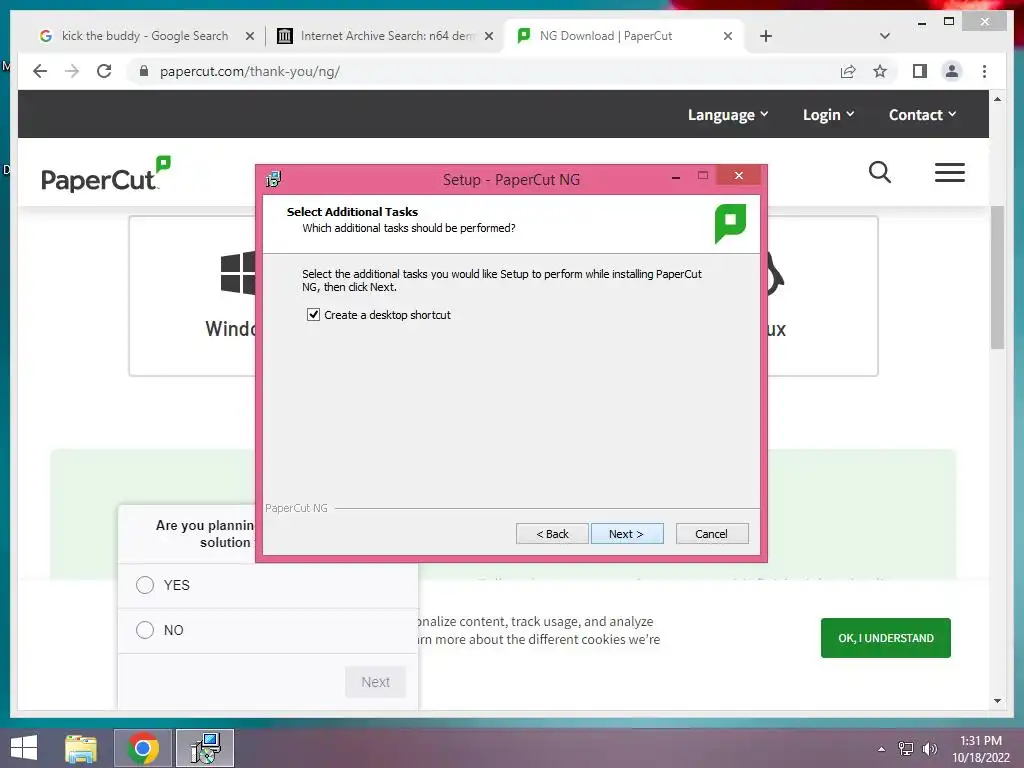Click the Windows logo on download card

pyautogui.click(x=238, y=273)
